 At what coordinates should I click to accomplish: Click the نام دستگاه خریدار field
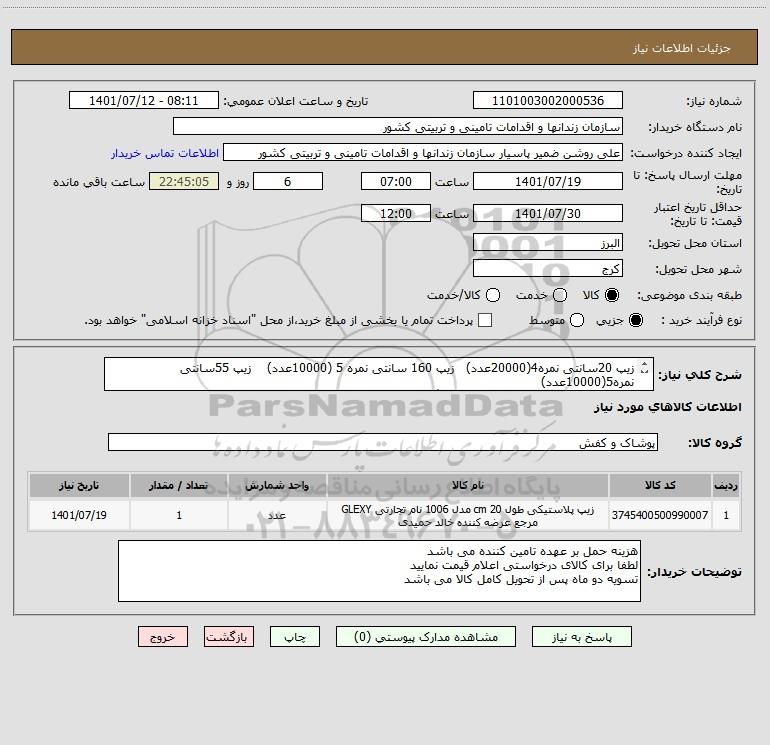(398, 126)
